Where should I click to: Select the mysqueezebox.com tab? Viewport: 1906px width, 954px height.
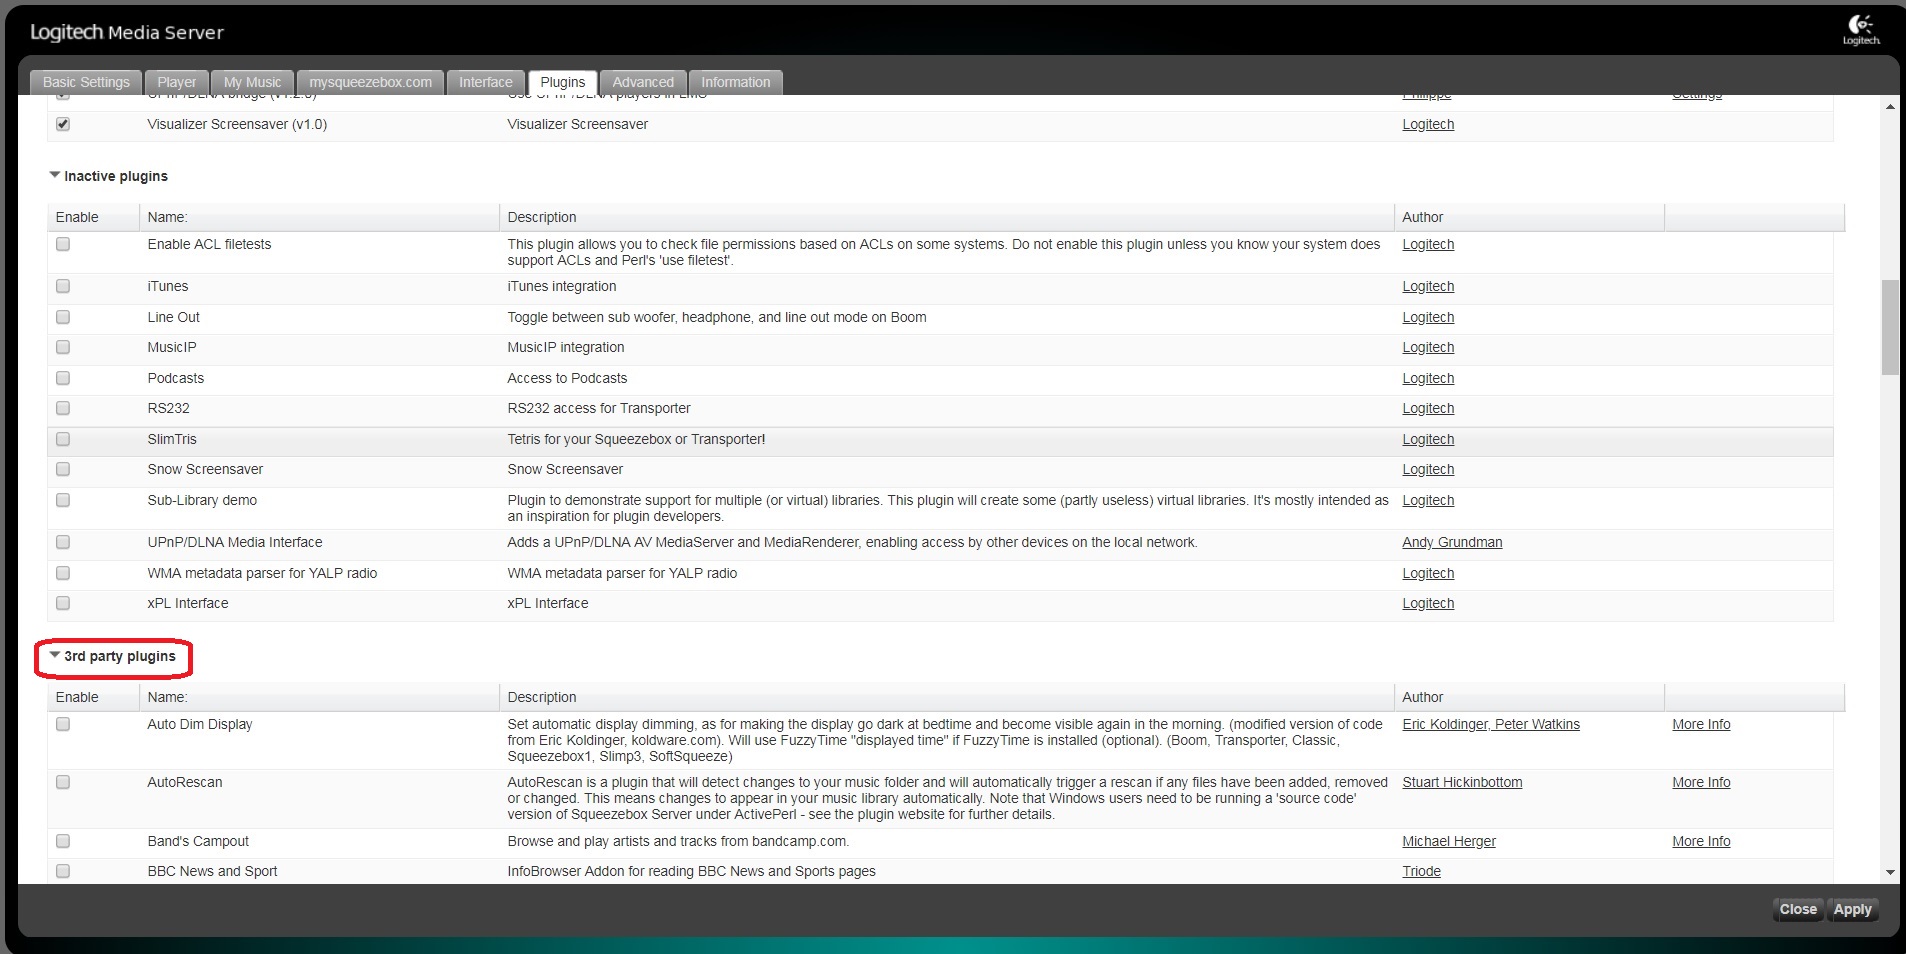point(370,82)
